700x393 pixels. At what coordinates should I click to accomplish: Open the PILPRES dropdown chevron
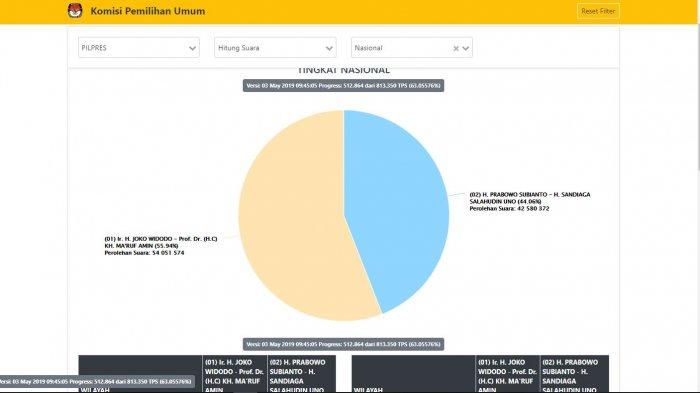point(192,48)
